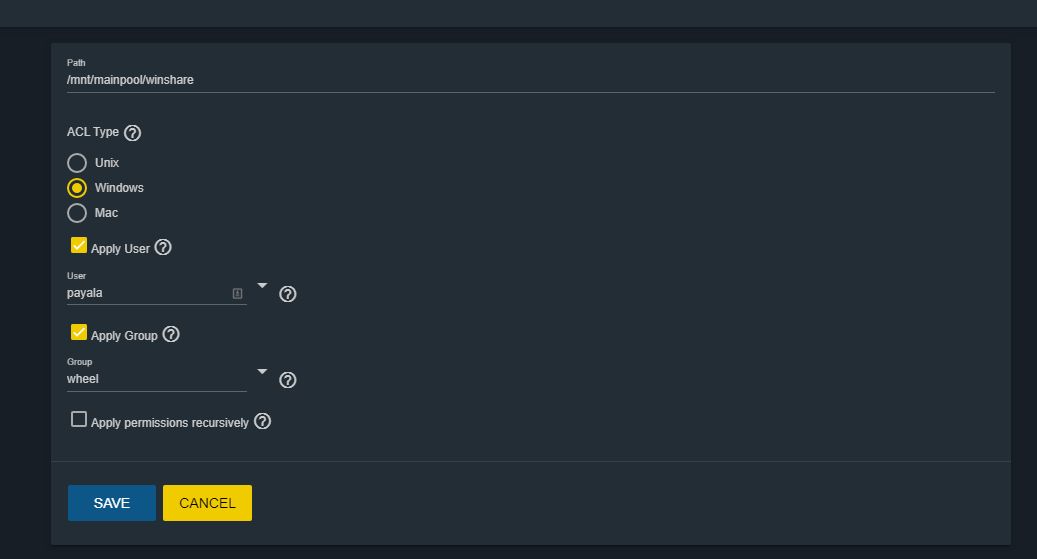This screenshot has height=559, width=1037.
Task: Click the Path field /mnt/mainpool/winshare
Action: tap(530, 80)
